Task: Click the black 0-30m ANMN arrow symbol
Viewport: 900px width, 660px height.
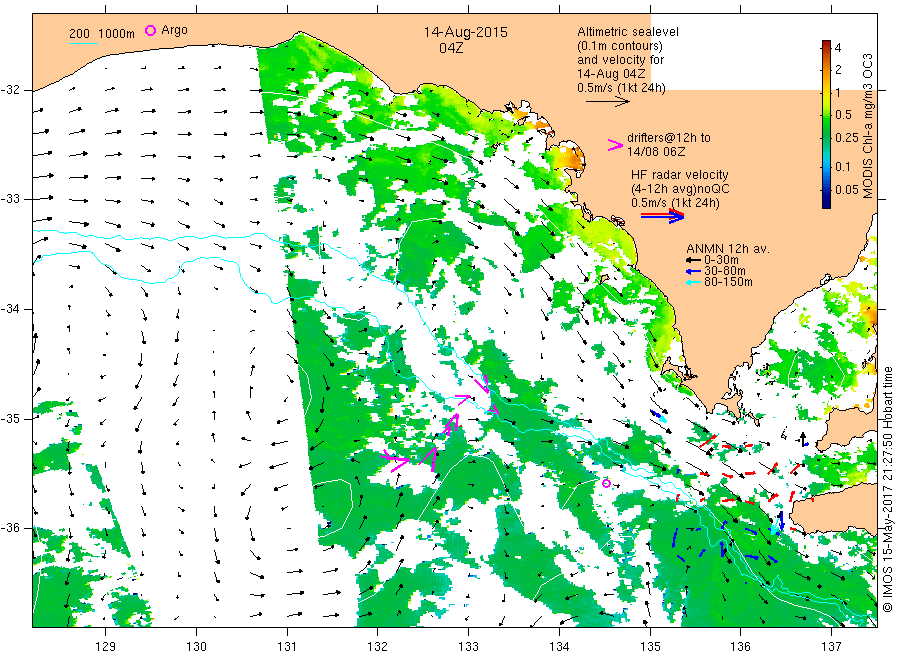Action: point(694,260)
